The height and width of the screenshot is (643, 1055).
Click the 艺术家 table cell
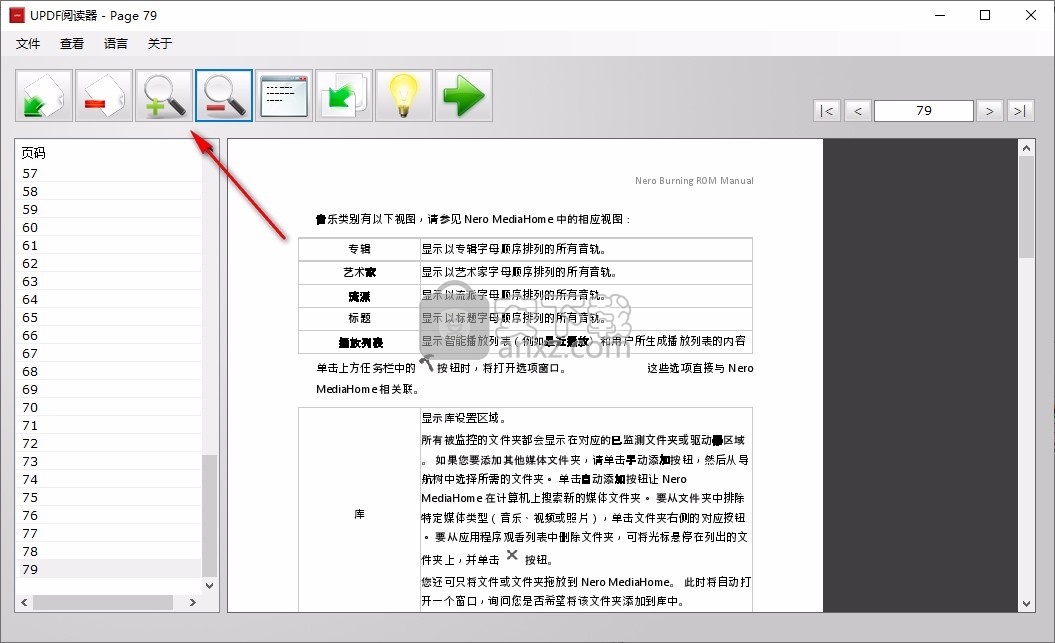click(x=359, y=272)
